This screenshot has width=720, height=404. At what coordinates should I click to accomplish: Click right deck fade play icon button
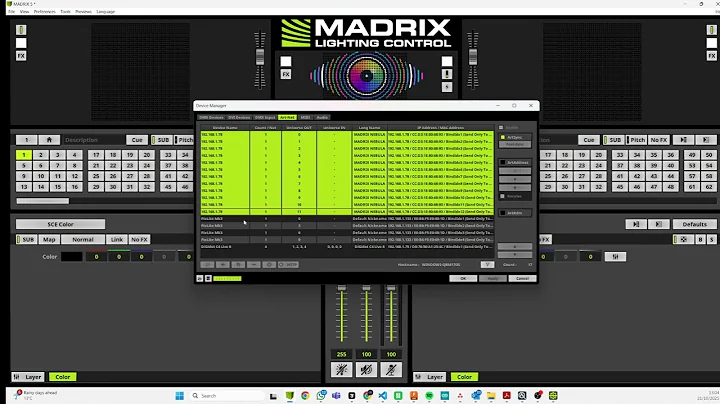pyautogui.click(x=636, y=224)
